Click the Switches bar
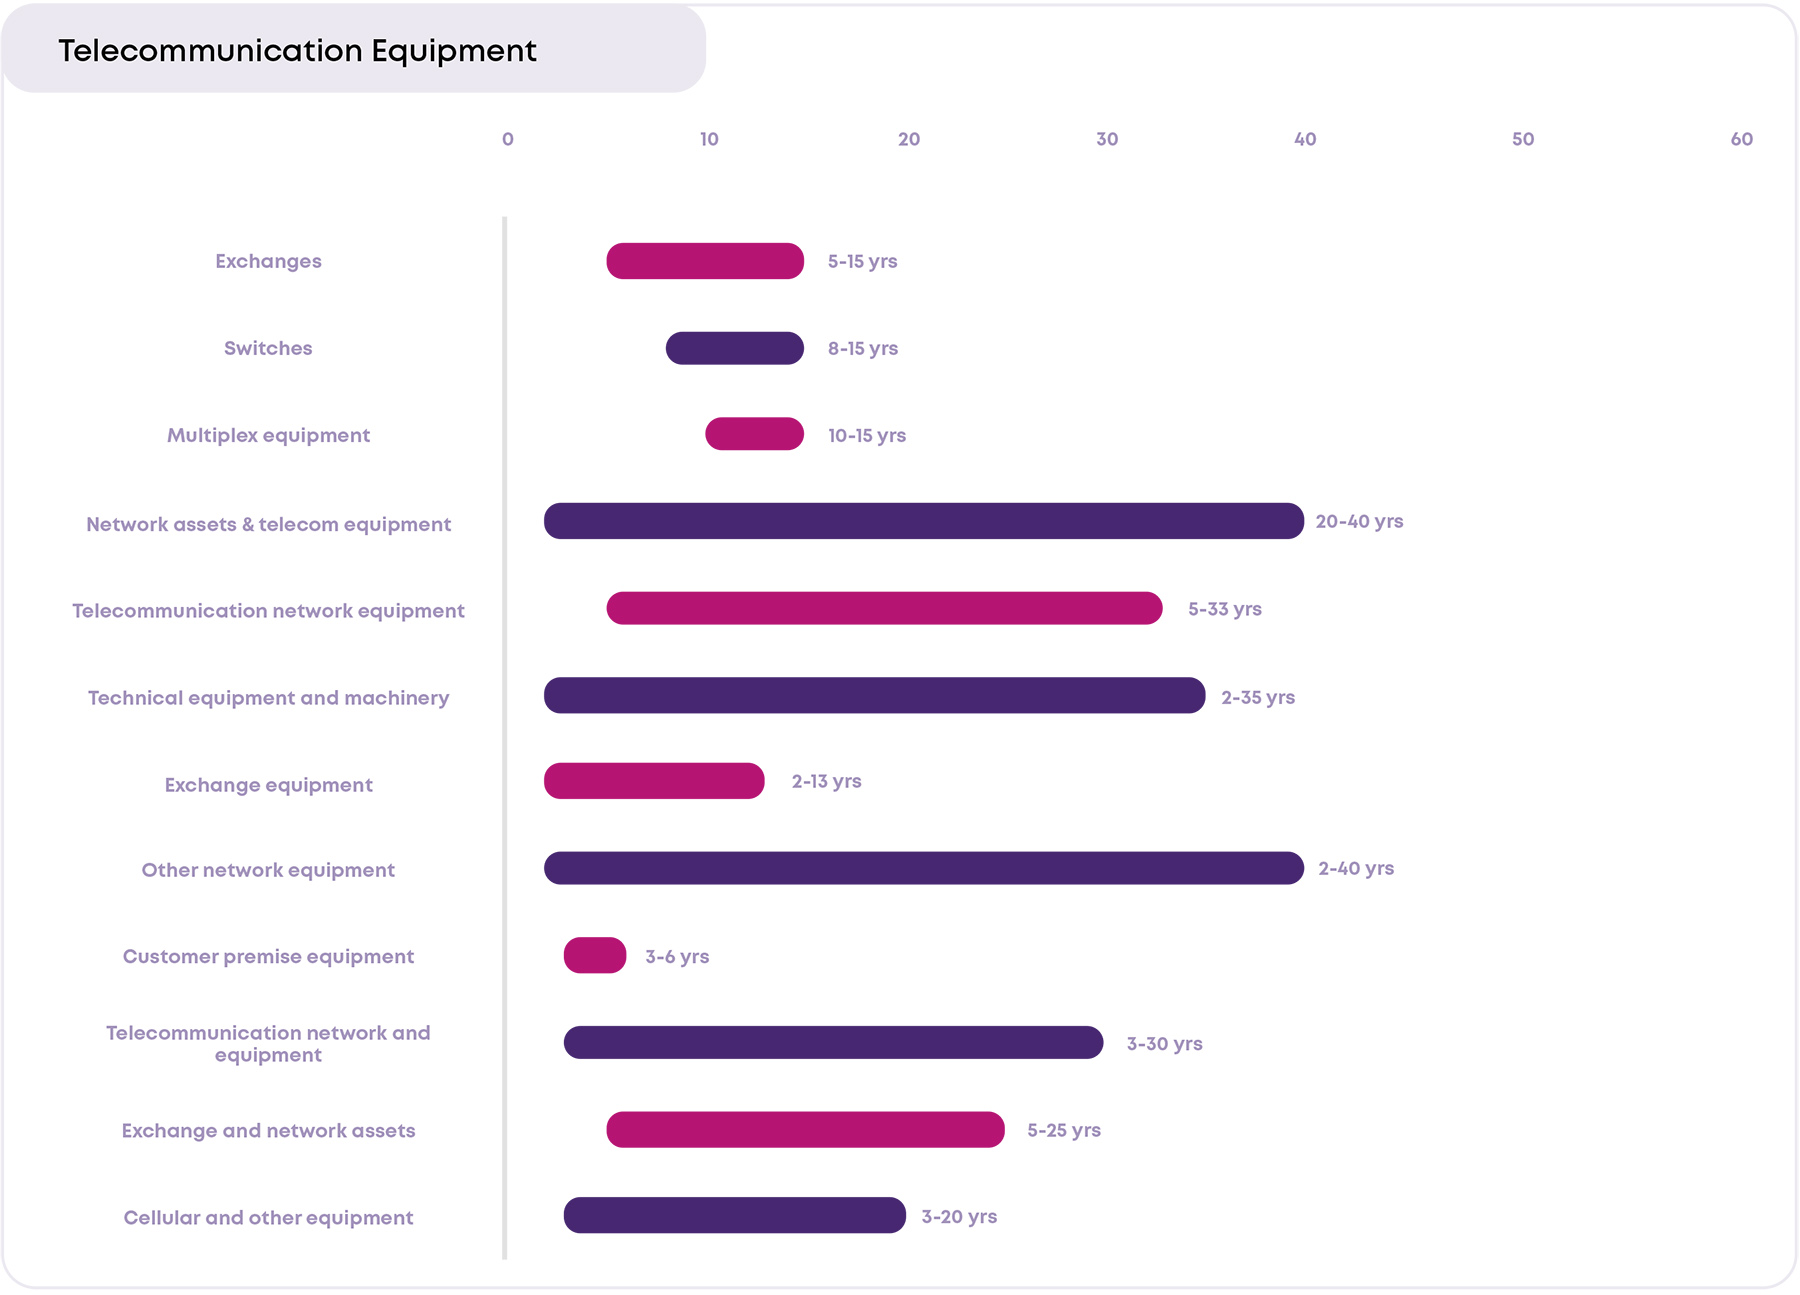 (735, 348)
